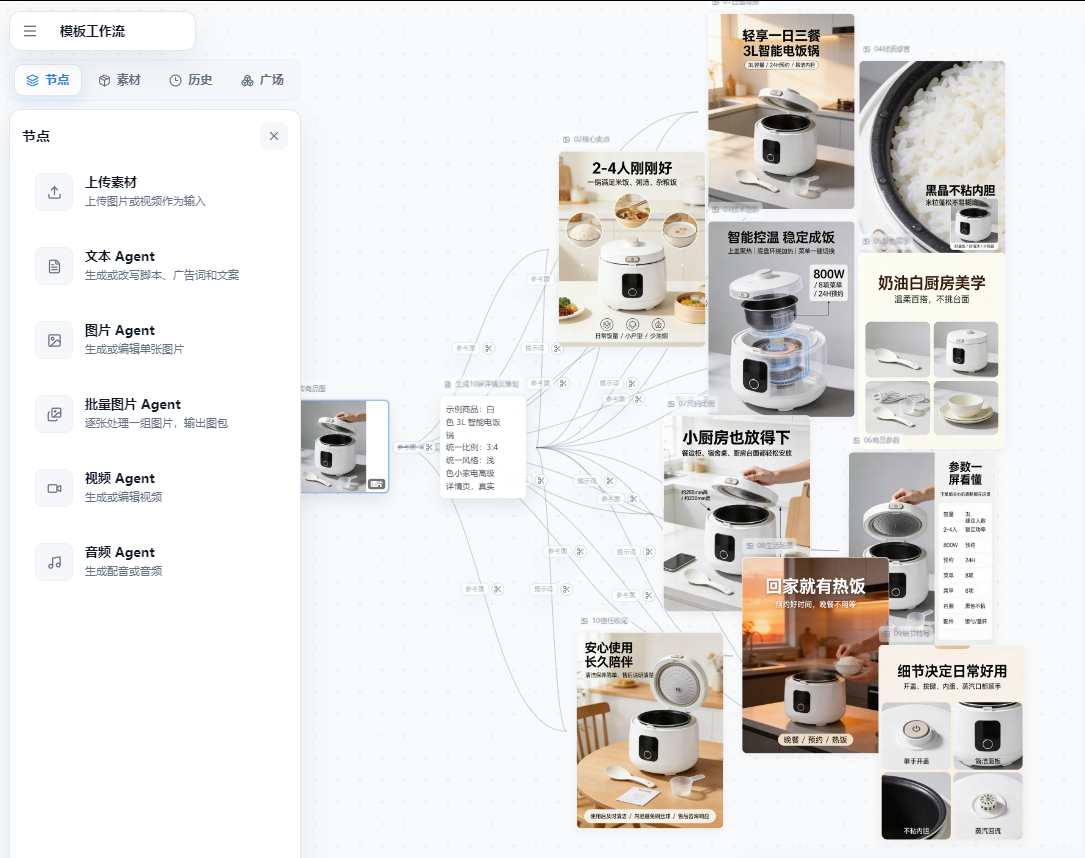This screenshot has height=858, width=1085.
Task: Open the hamburger menu beside 模板工作流
Action: [x=30, y=31]
